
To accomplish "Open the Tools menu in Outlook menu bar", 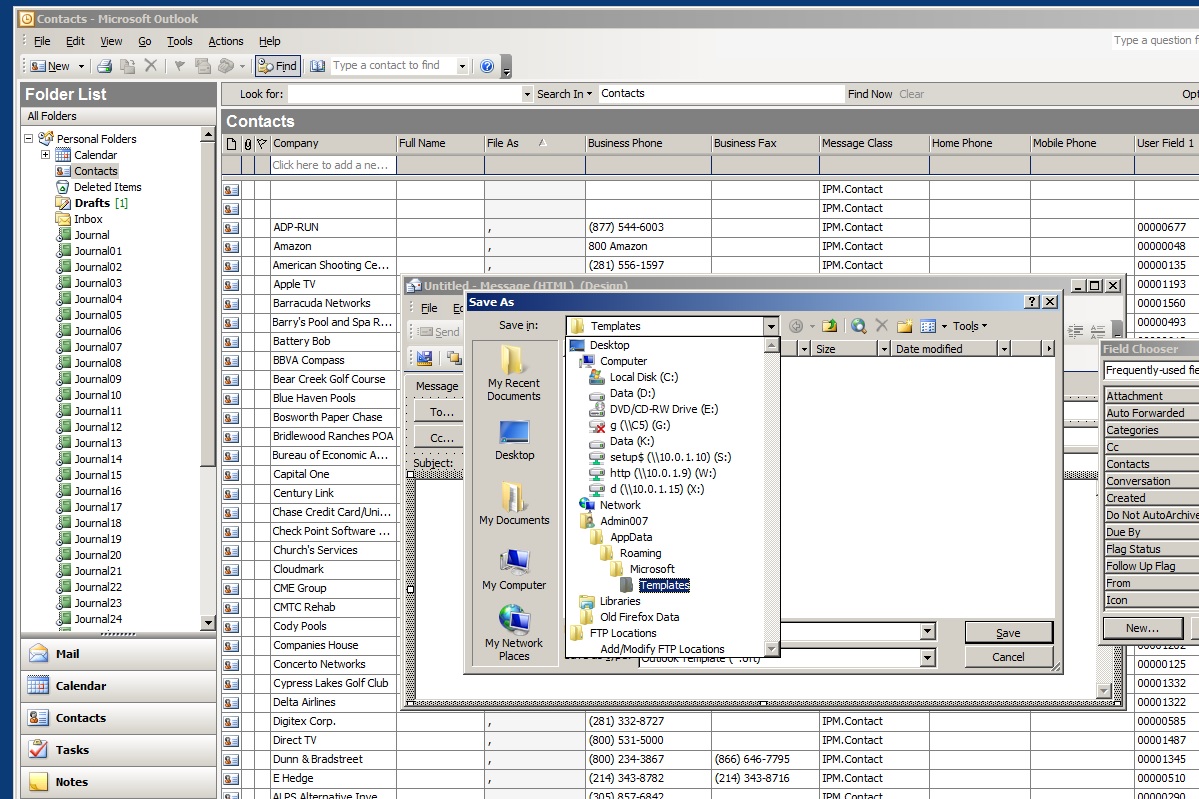I will coord(180,41).
